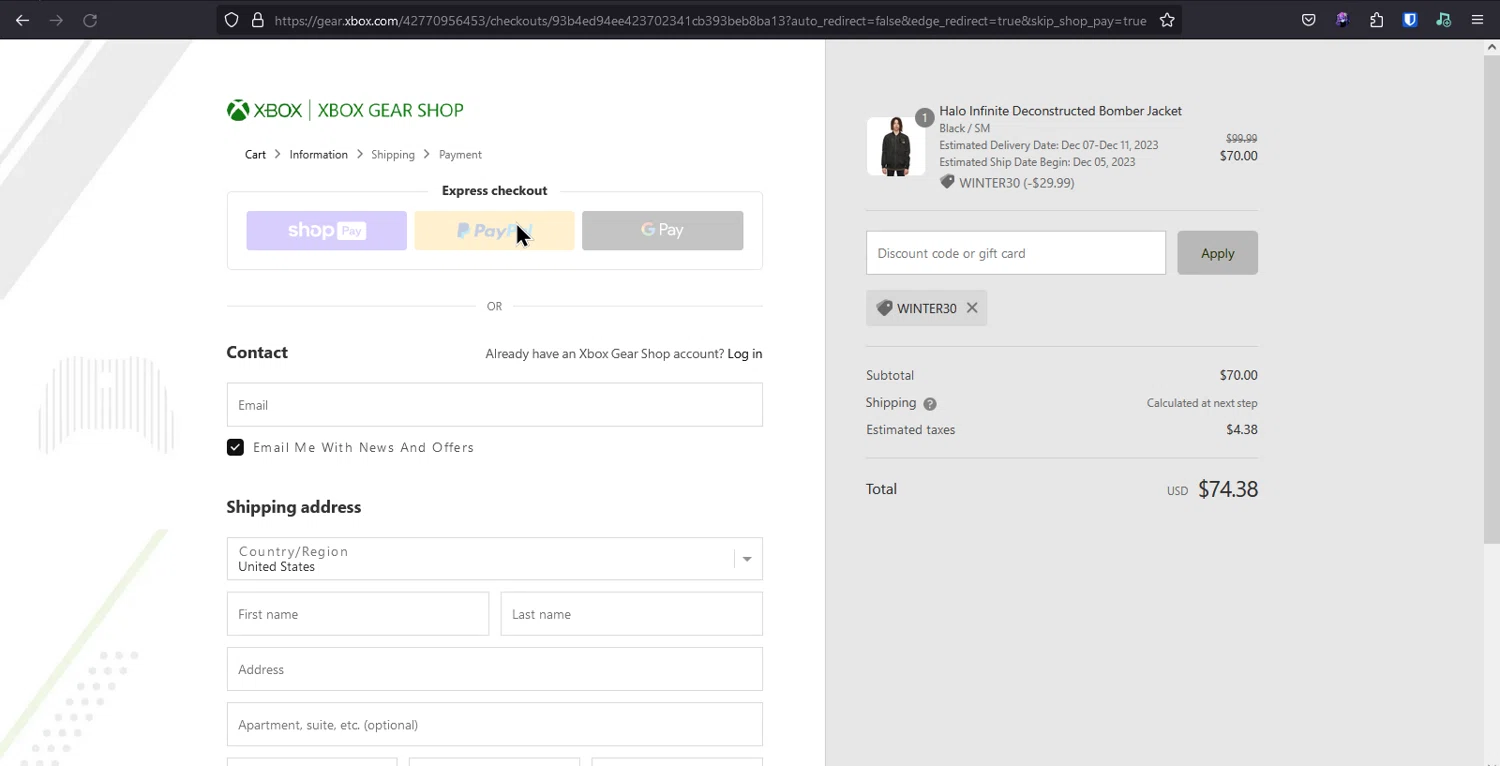Click the site security padlock icon
The image size is (1500, 766).
pyautogui.click(x=257, y=20)
